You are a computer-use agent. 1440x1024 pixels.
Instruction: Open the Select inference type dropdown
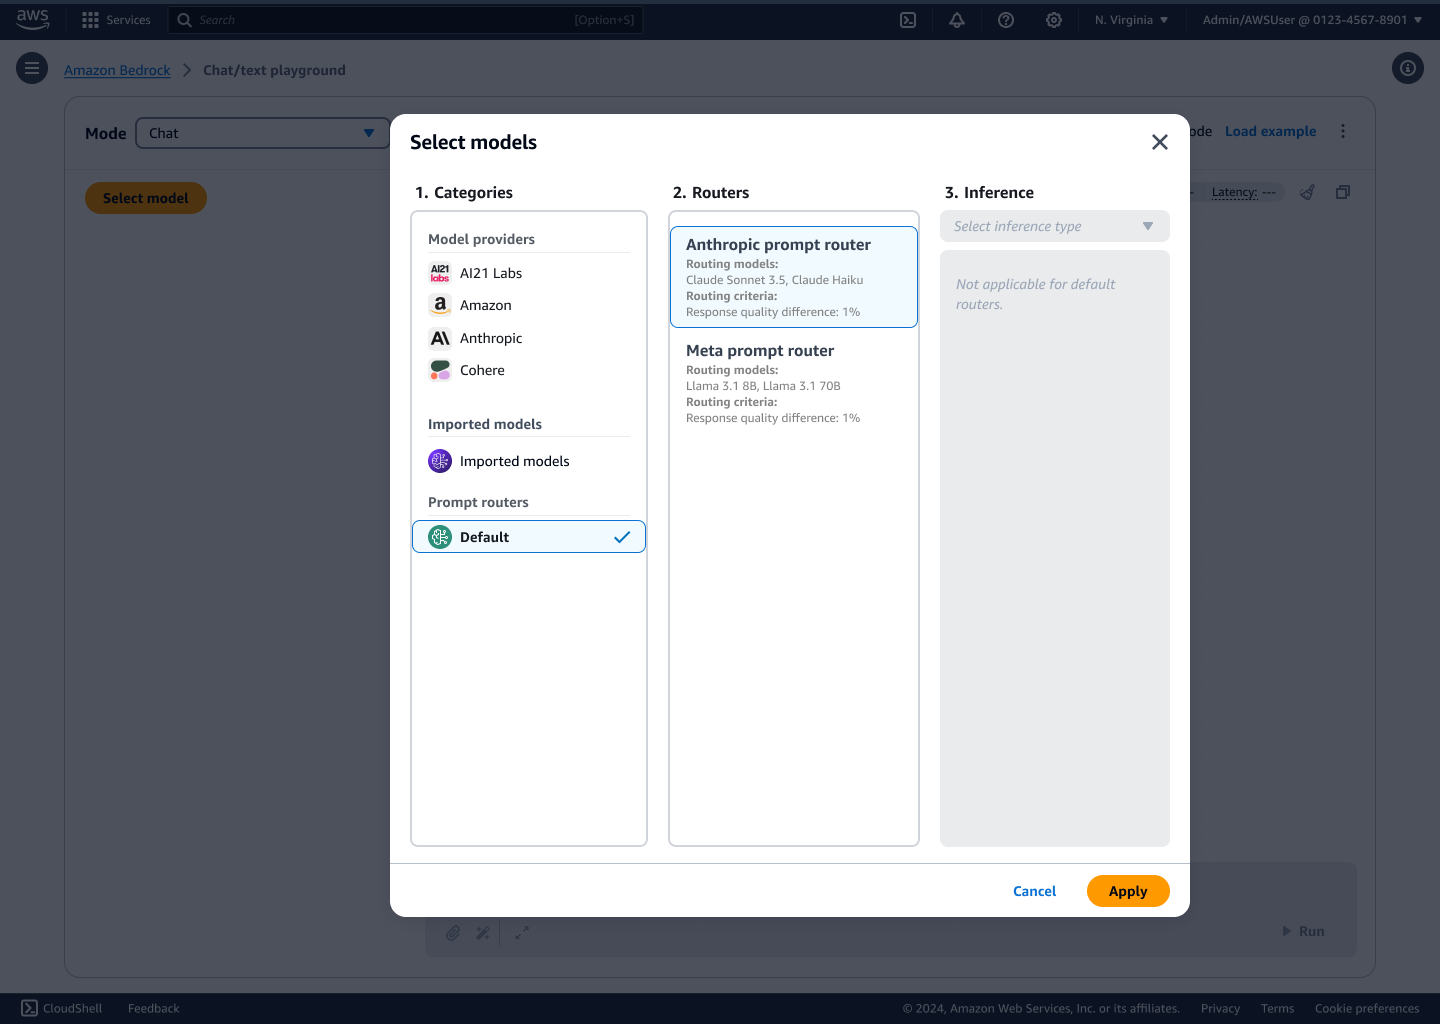(x=1054, y=226)
